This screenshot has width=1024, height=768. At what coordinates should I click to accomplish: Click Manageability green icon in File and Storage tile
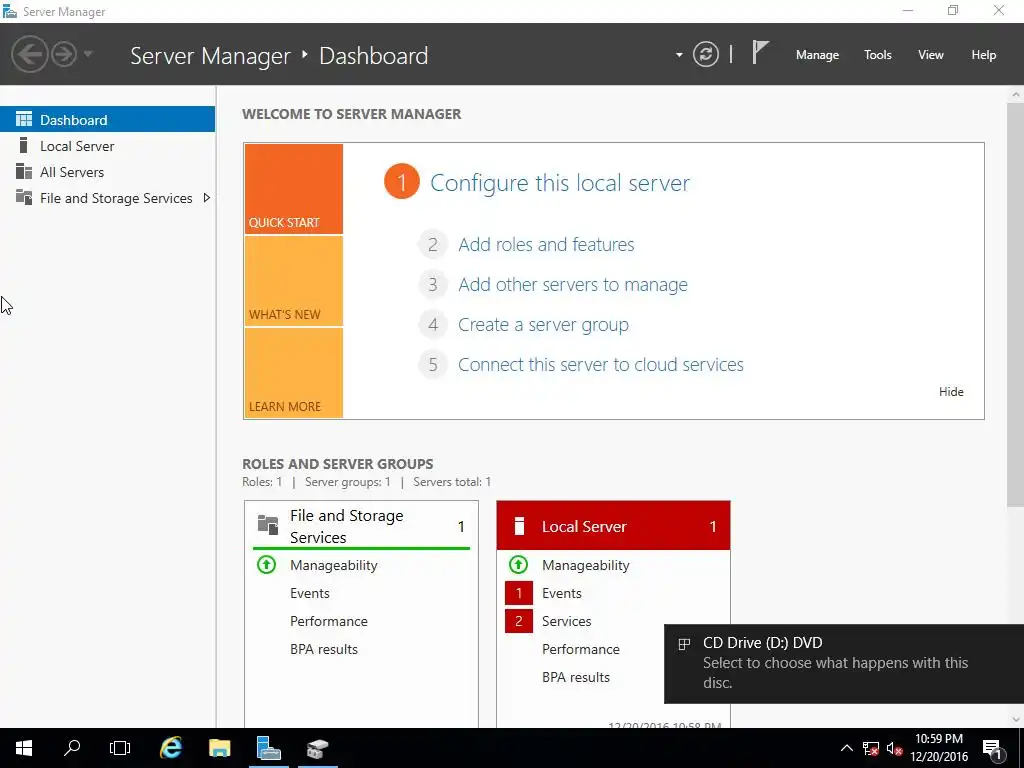pyautogui.click(x=266, y=564)
